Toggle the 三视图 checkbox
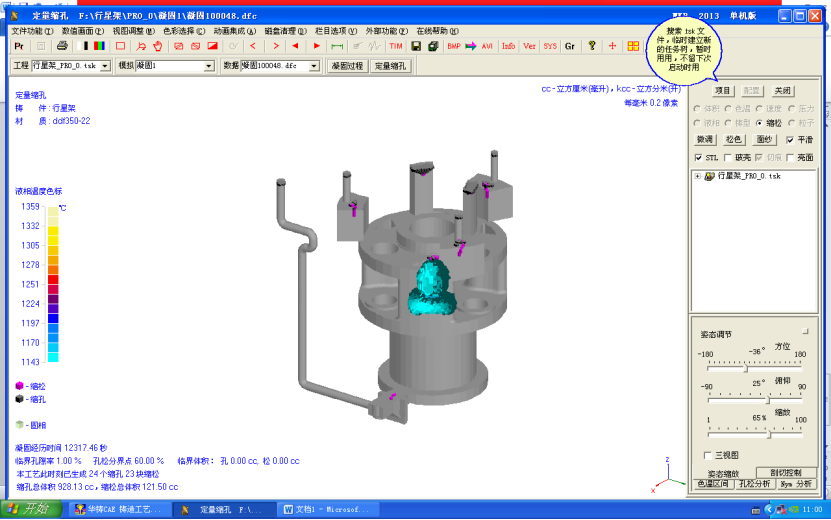Viewport: 831px width, 520px height. pos(708,456)
